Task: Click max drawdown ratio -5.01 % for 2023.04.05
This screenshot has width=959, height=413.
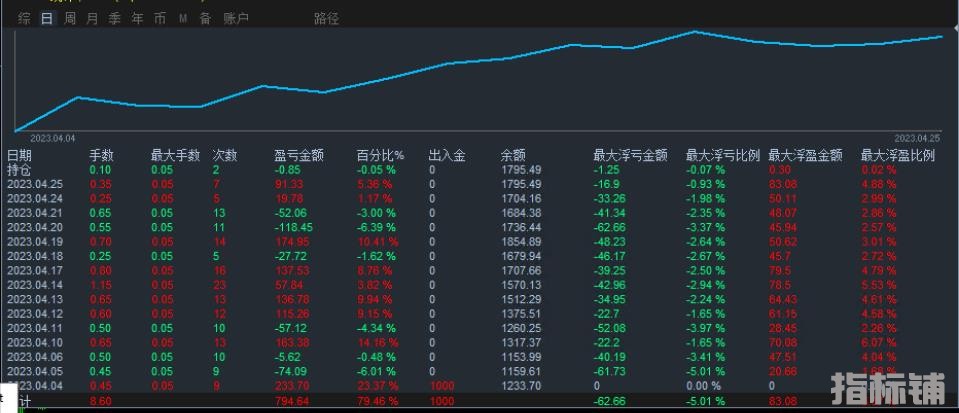Action: (x=706, y=371)
